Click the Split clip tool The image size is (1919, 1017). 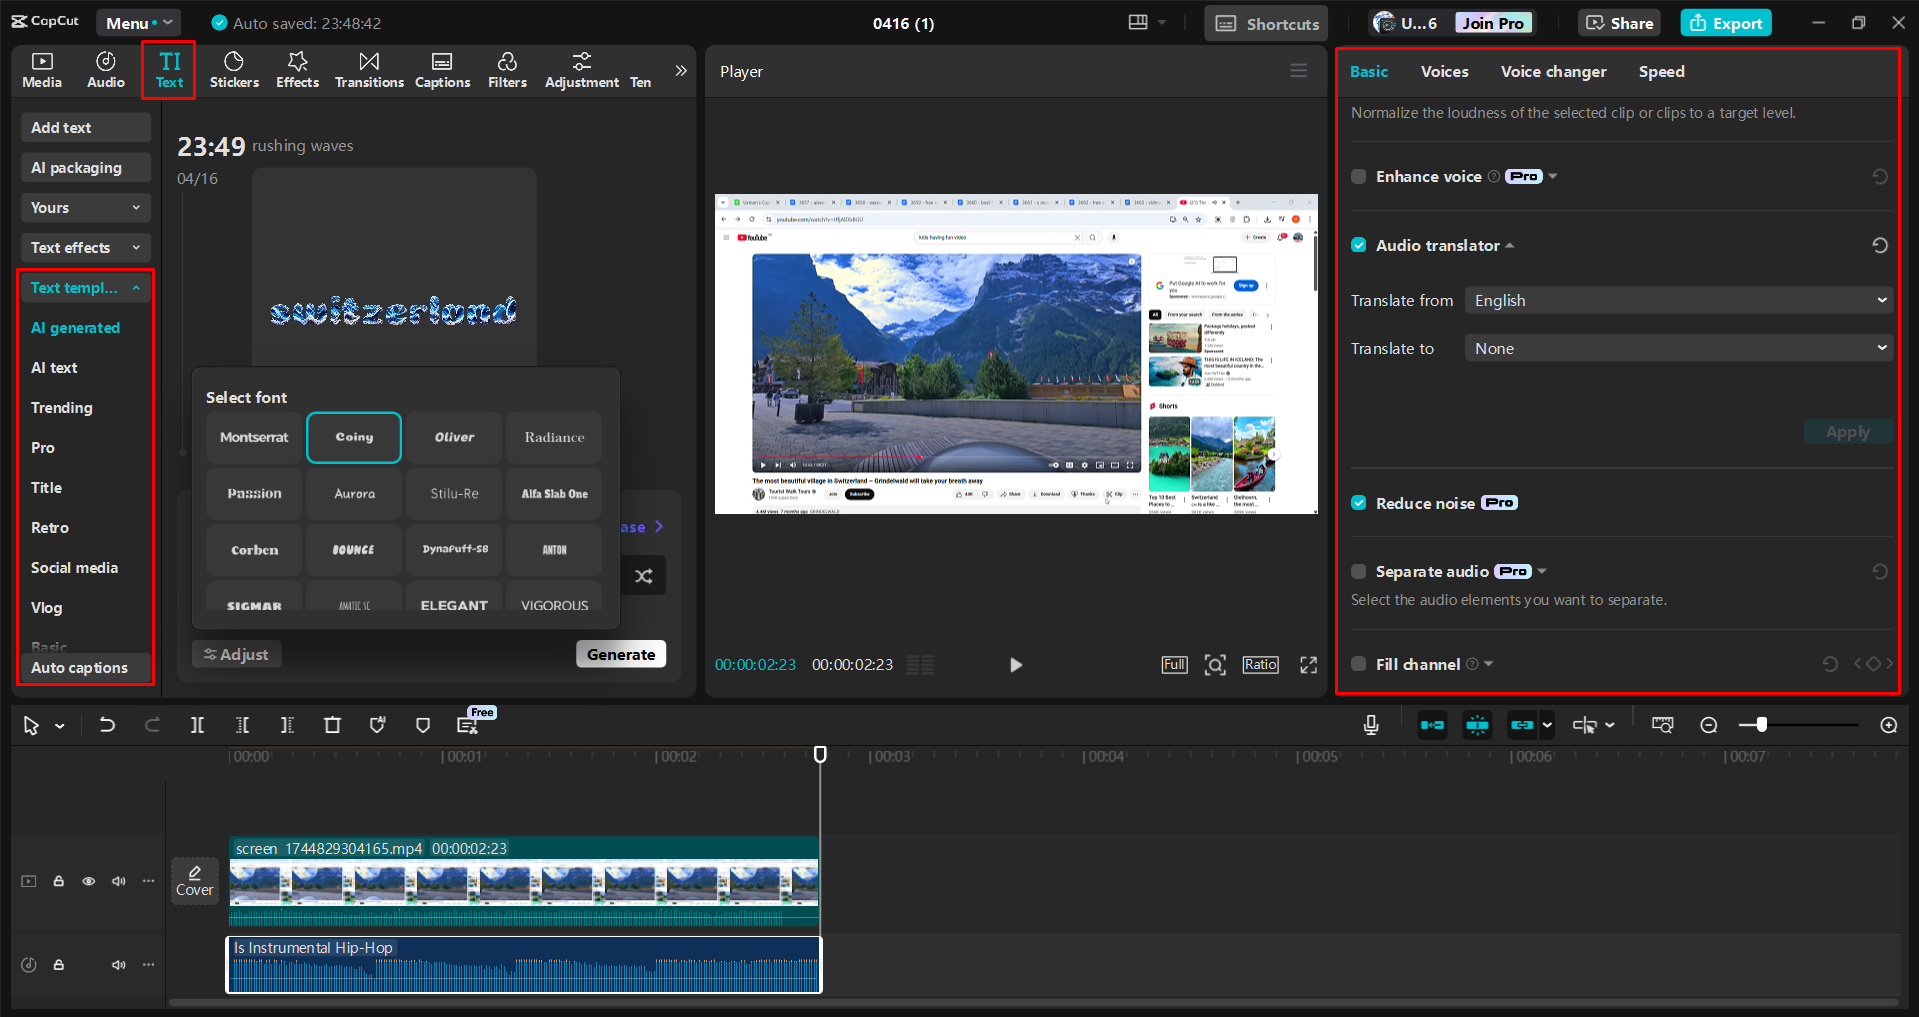[197, 725]
